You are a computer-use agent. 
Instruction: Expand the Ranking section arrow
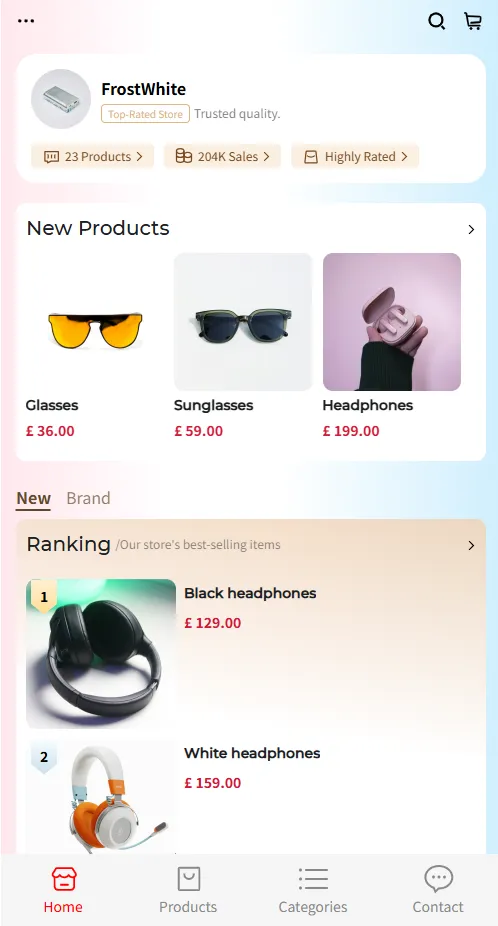pyautogui.click(x=471, y=545)
